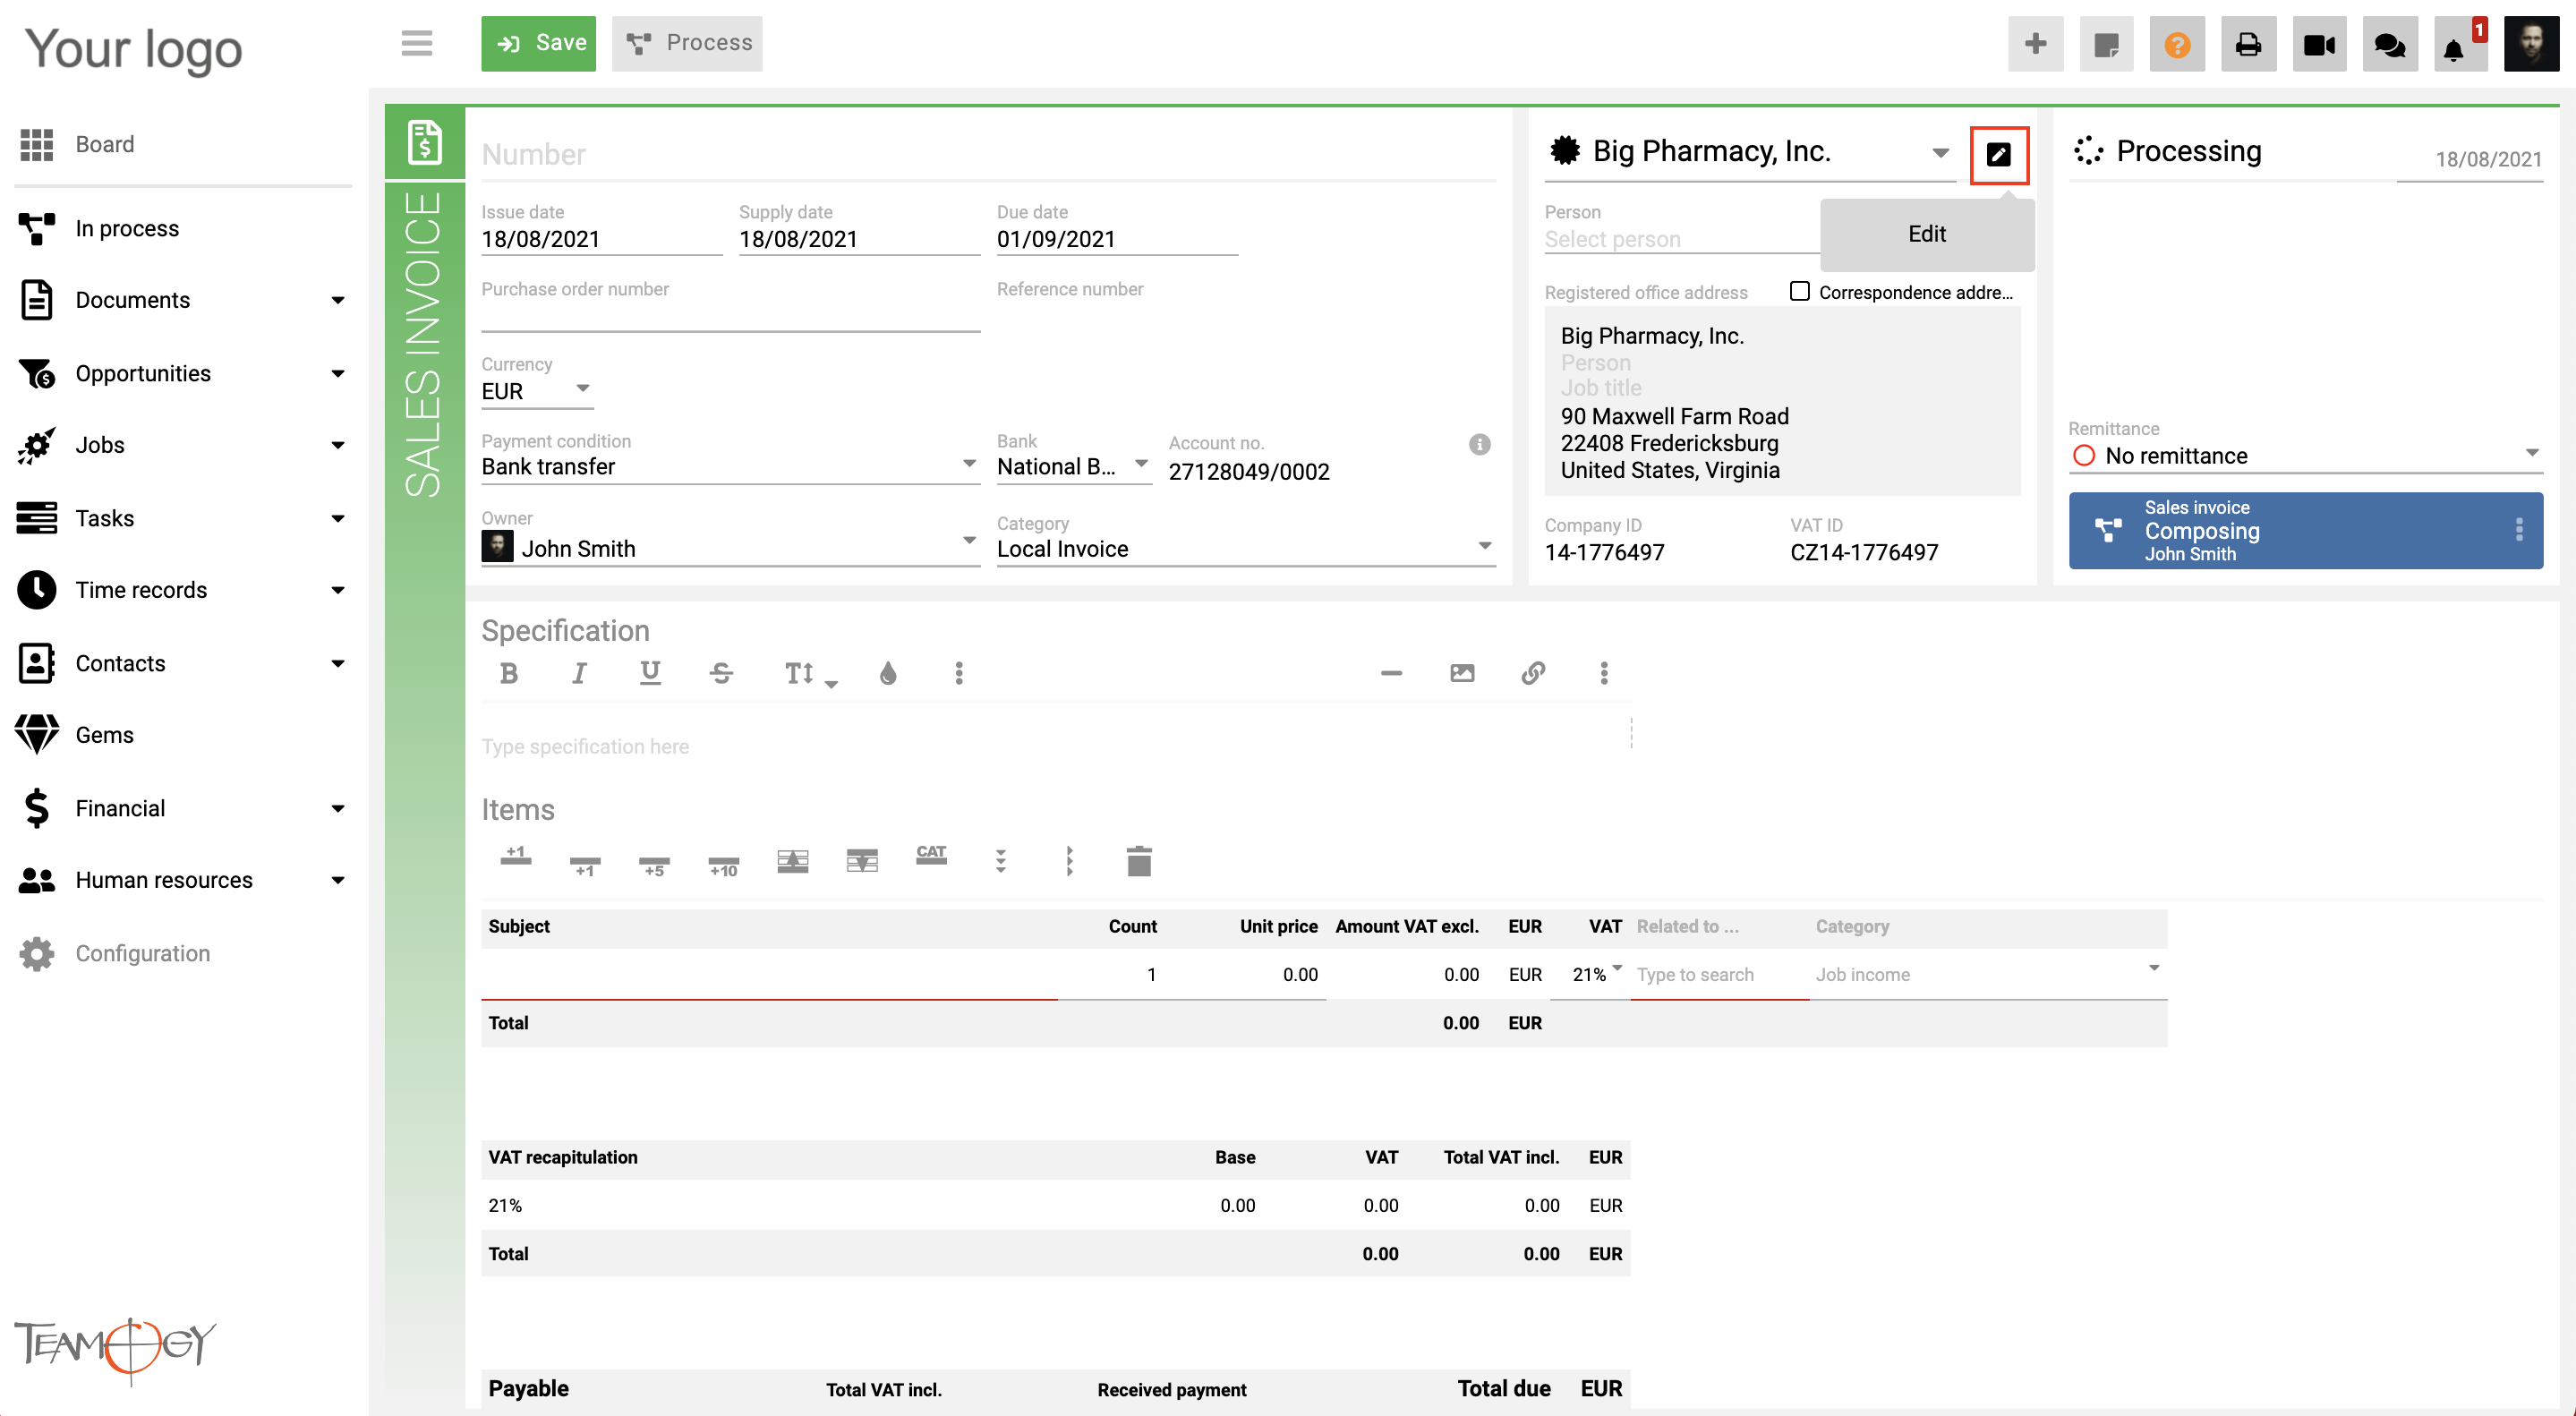This screenshot has height=1416, width=2576.
Task: Add five item rows
Action: [x=654, y=866]
